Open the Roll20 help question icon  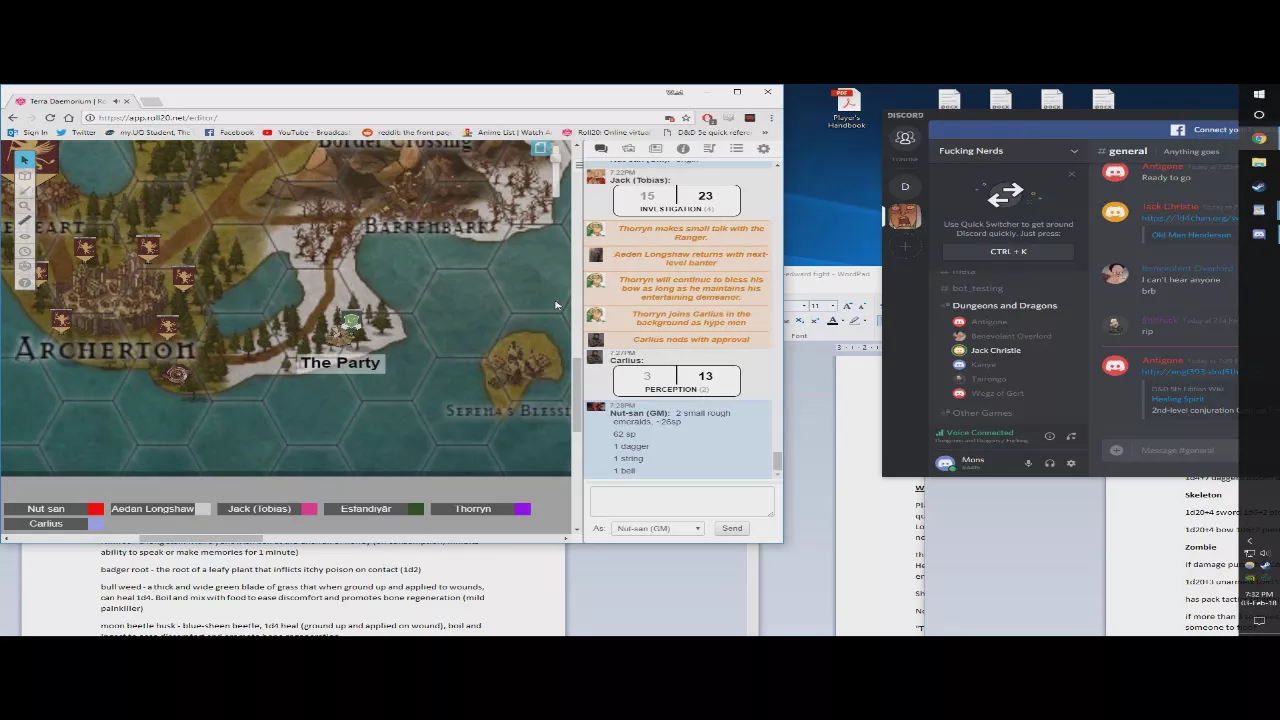point(25,282)
